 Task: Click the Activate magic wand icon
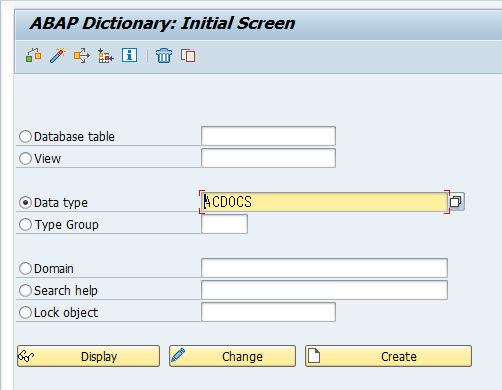click(x=58, y=55)
